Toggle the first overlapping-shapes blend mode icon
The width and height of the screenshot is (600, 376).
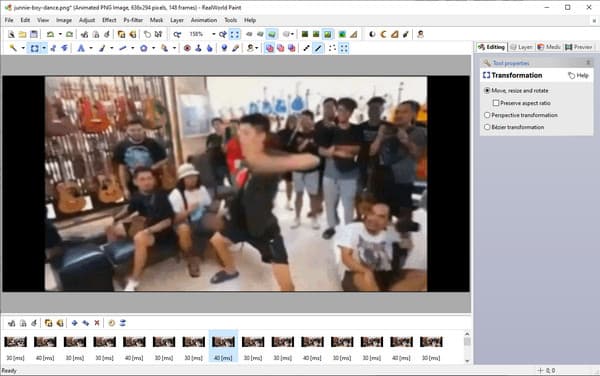pyautogui.click(x=270, y=48)
